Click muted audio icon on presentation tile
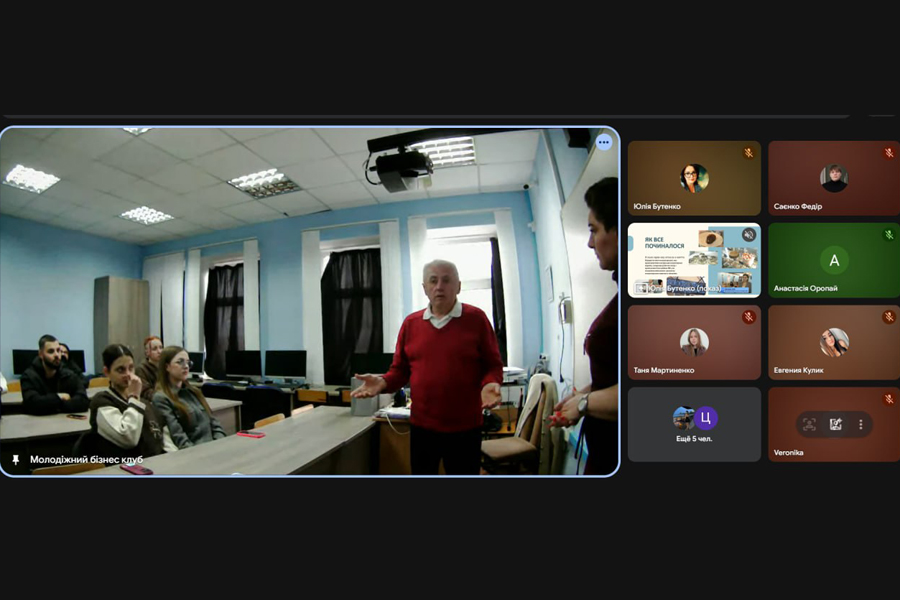The width and height of the screenshot is (900, 600). pos(748,235)
